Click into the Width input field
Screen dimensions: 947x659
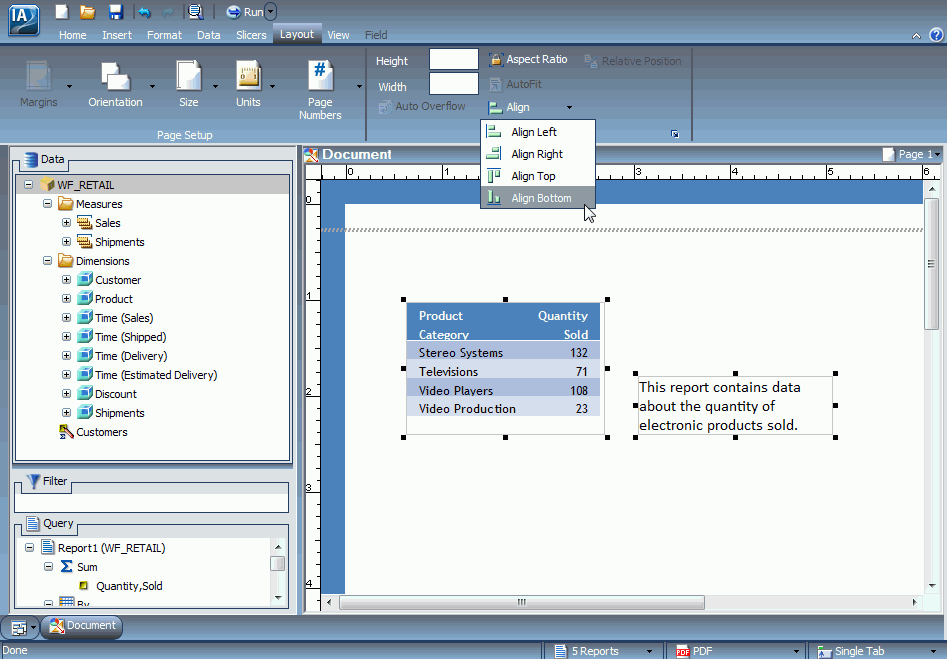[454, 84]
